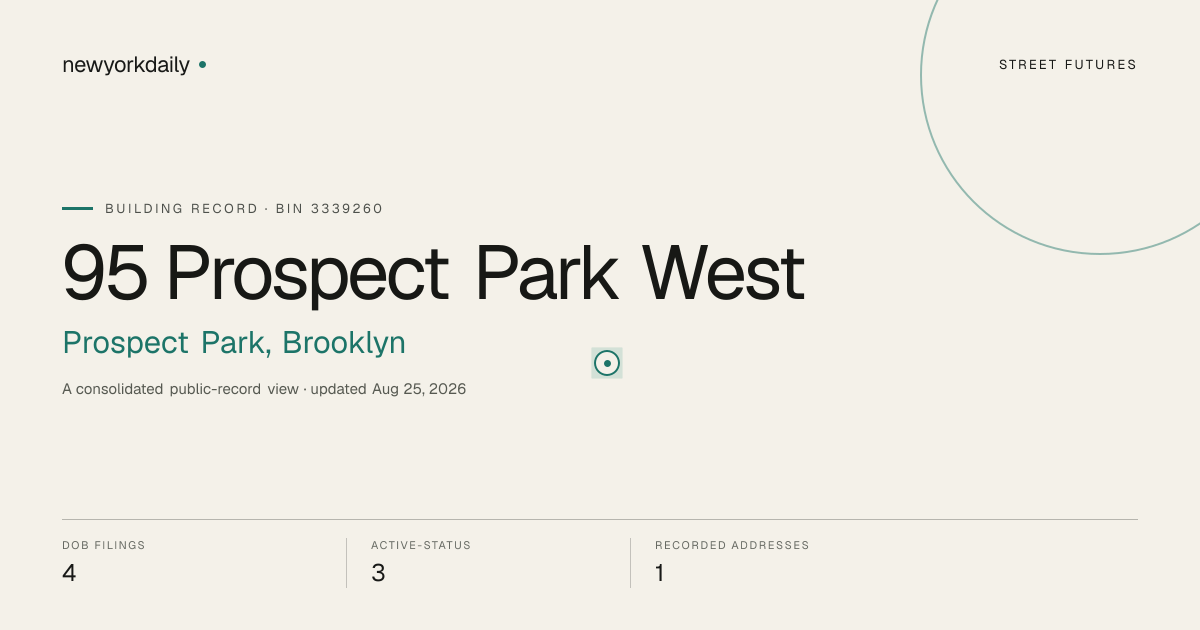This screenshot has height=630, width=1200.
Task: Open the Prospect Park, Brooklyn link
Action: (234, 343)
